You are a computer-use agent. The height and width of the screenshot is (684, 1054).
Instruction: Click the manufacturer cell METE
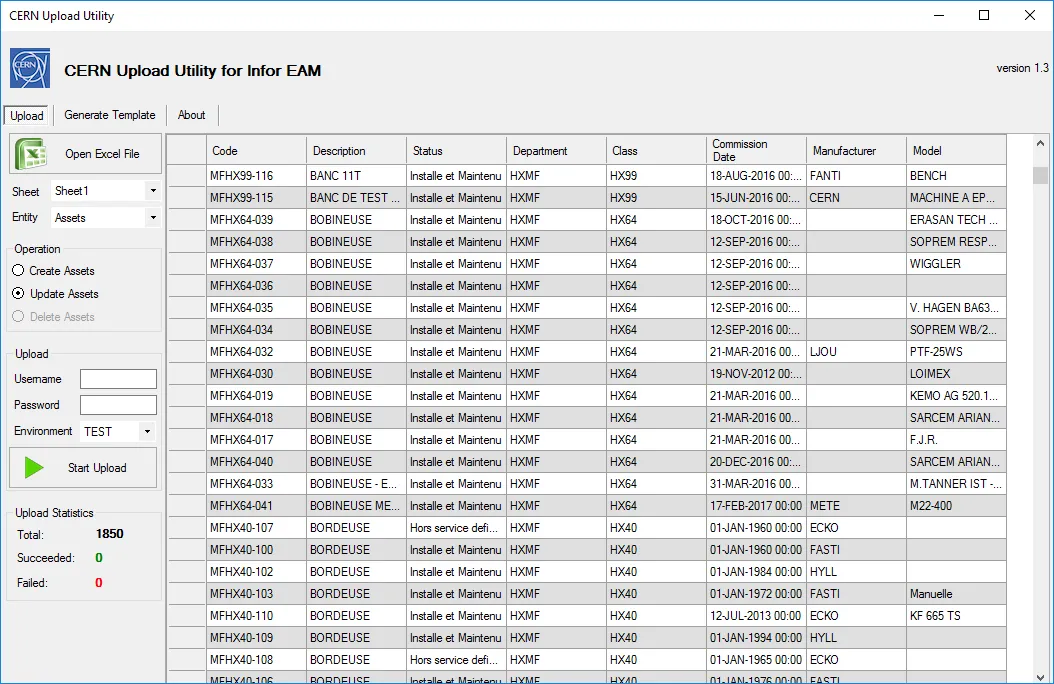[856, 505]
